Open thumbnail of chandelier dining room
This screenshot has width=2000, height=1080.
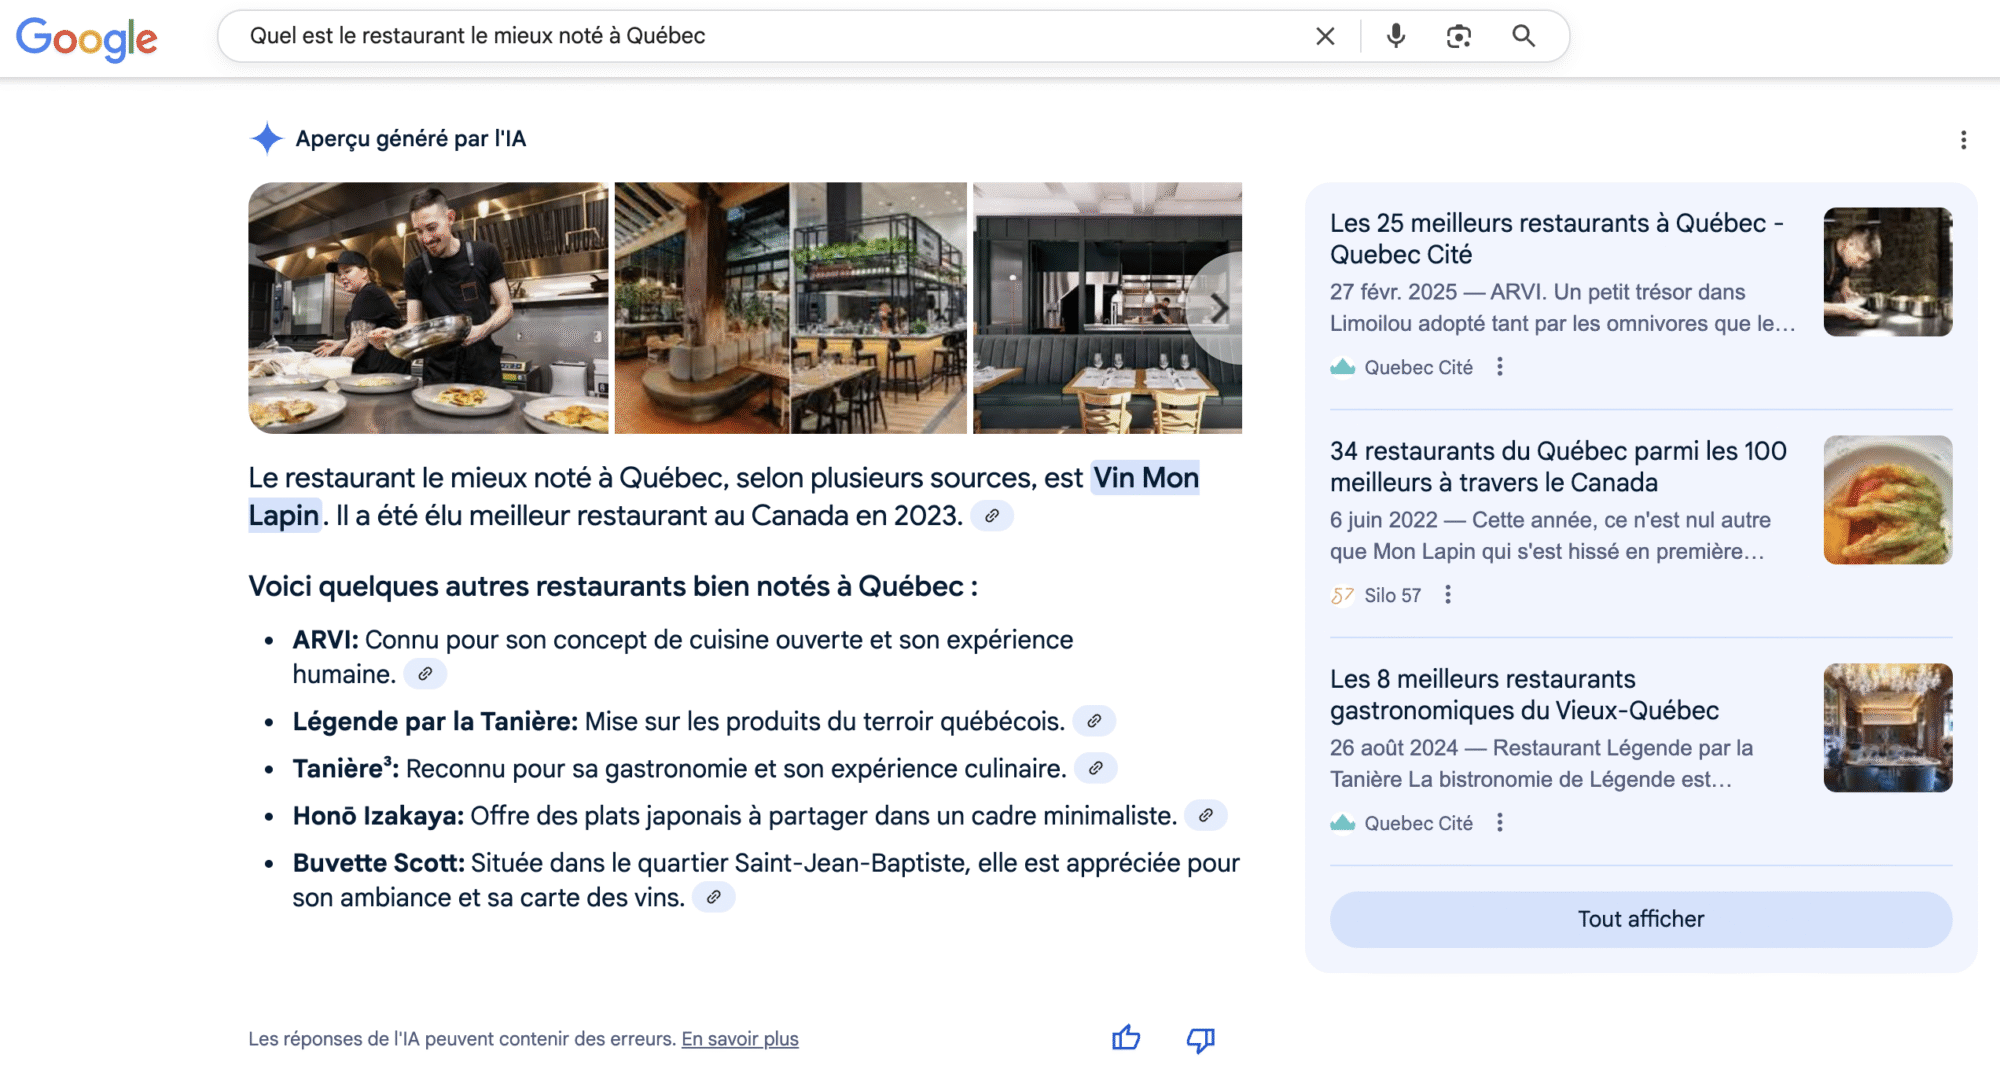[x=1888, y=728]
